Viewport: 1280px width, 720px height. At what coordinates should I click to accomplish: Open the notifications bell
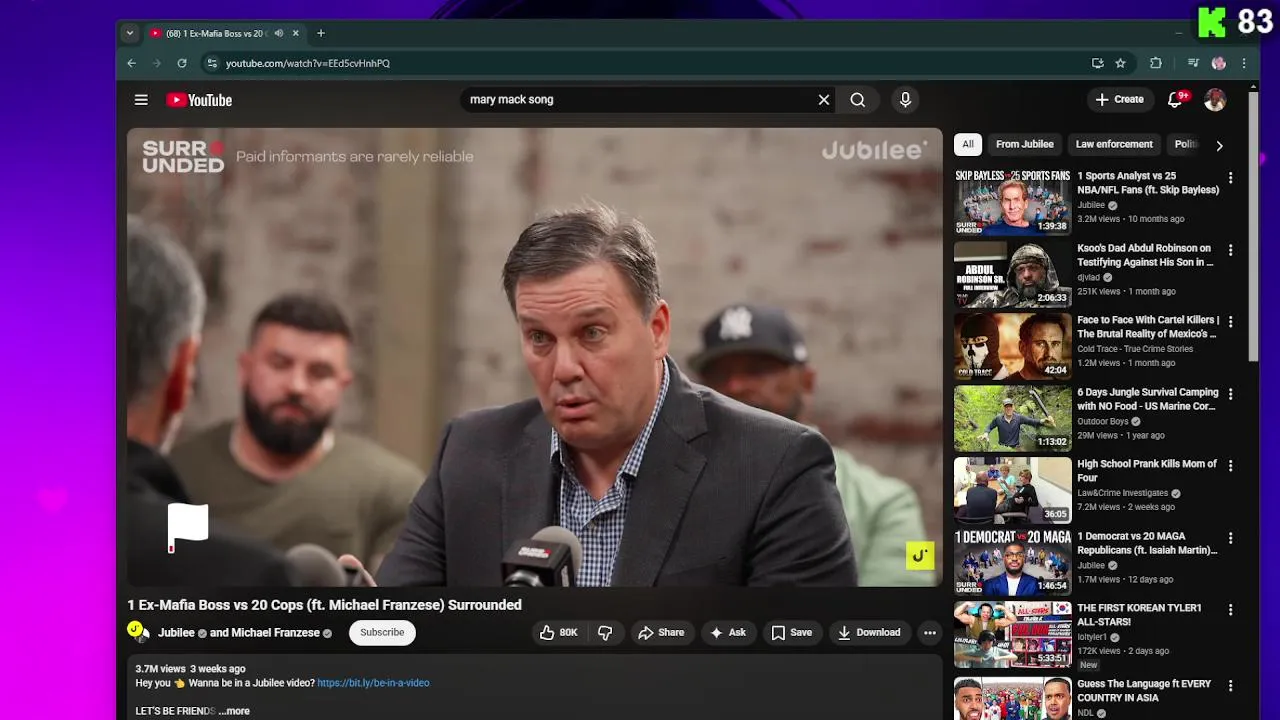click(x=1176, y=99)
